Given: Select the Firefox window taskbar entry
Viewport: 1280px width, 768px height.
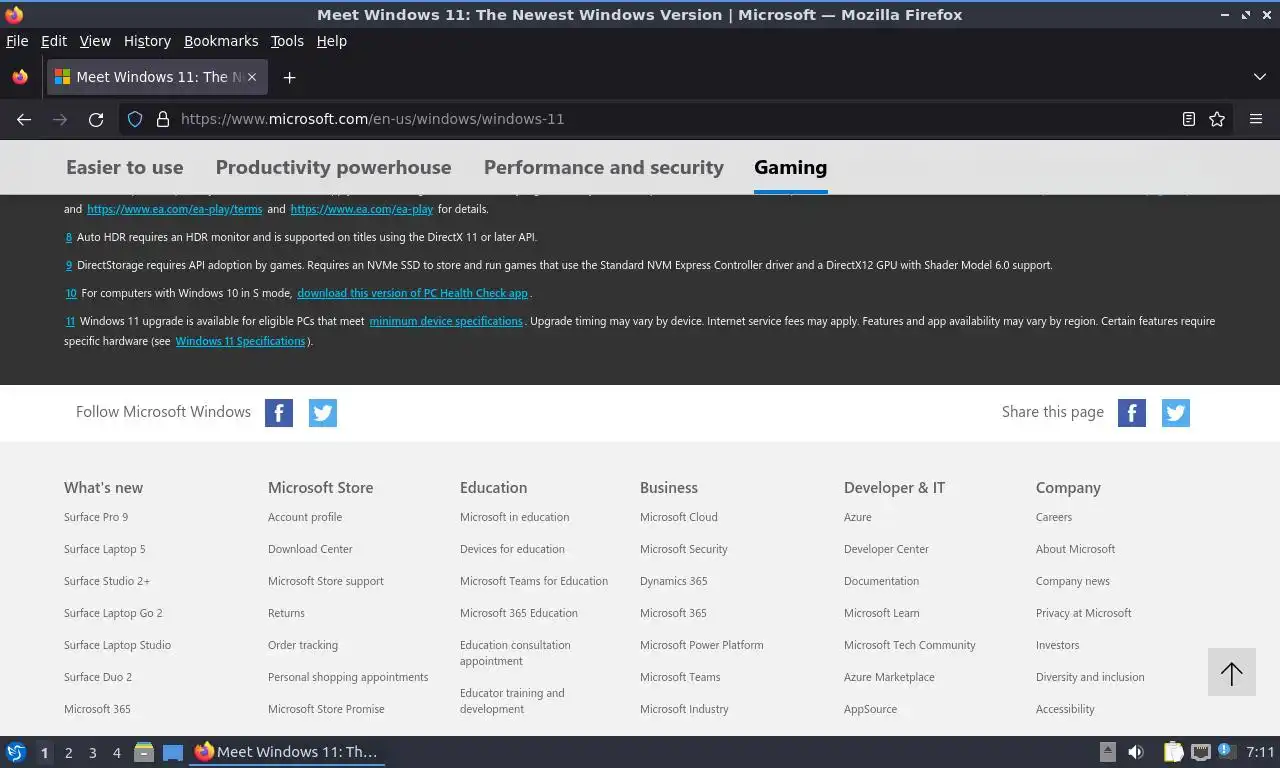Looking at the screenshot, I should 288,752.
